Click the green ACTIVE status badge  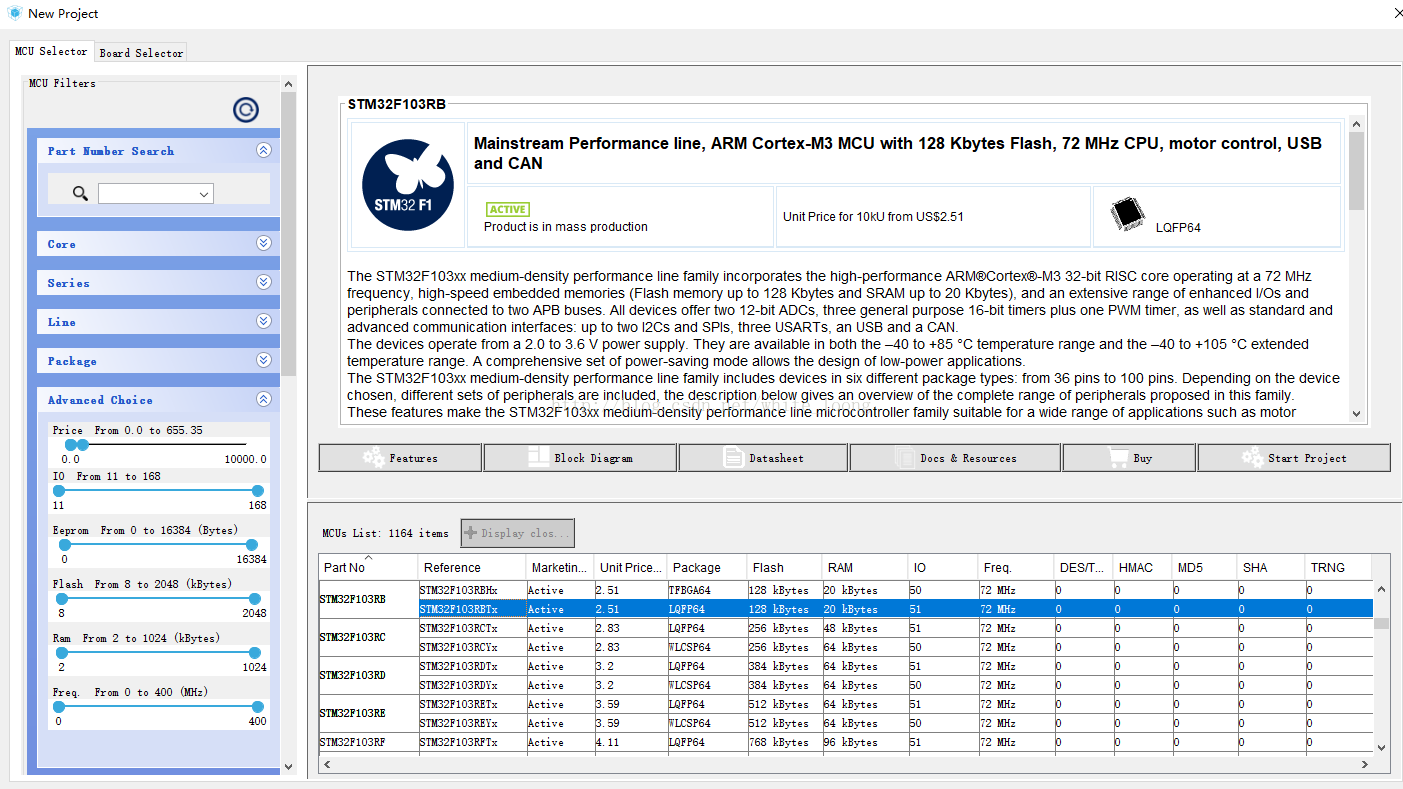click(x=507, y=209)
